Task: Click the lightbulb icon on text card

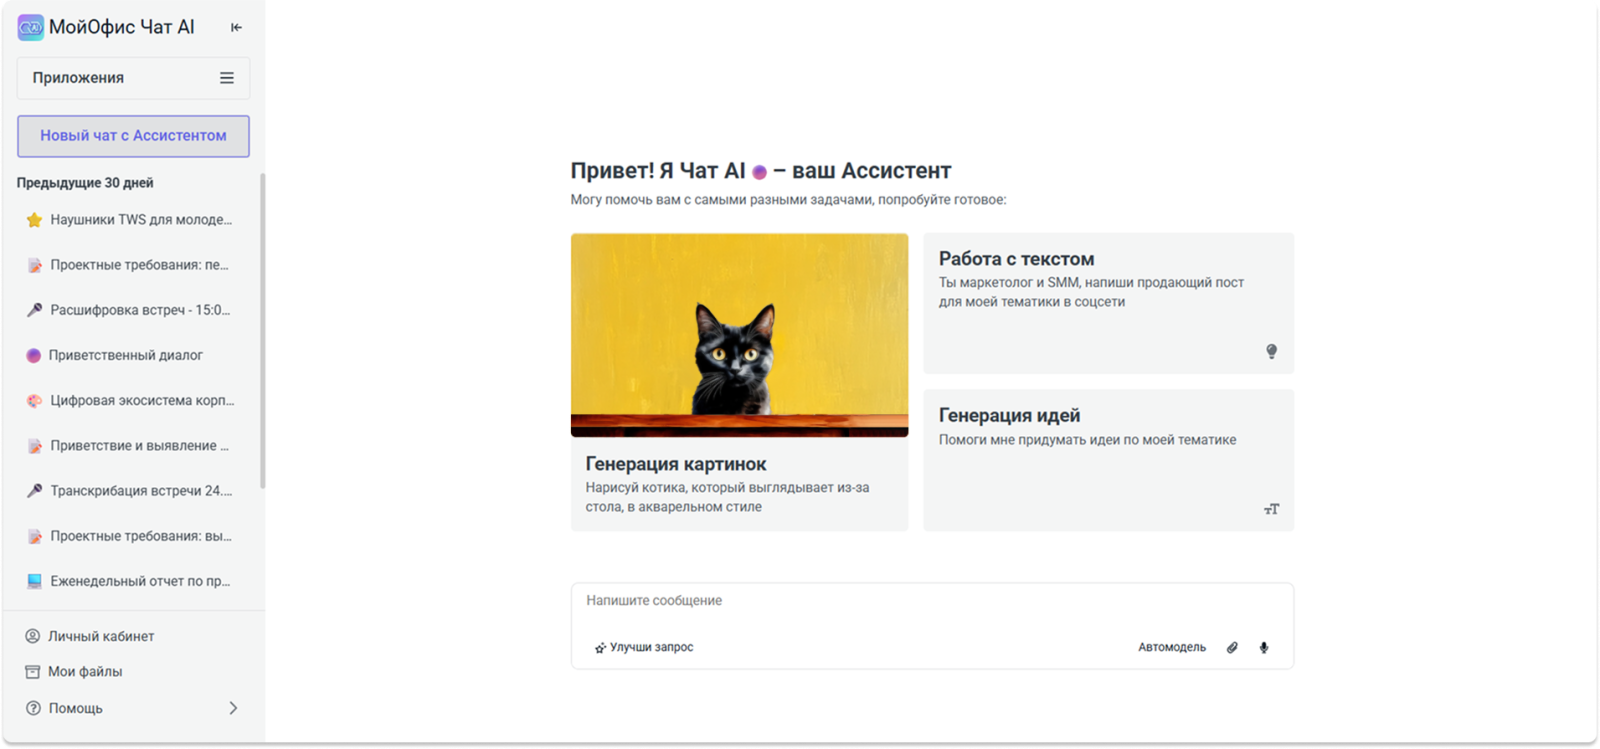Action: pos(1271,351)
